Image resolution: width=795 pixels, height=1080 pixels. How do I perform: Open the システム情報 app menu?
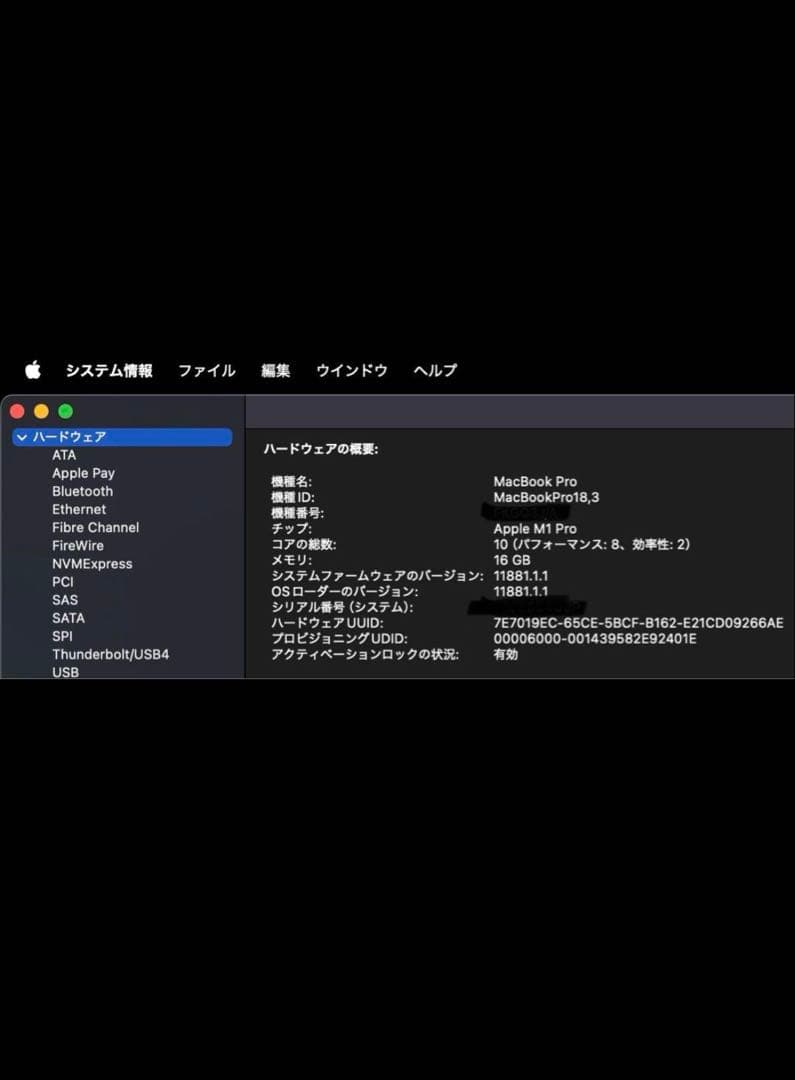click(109, 371)
